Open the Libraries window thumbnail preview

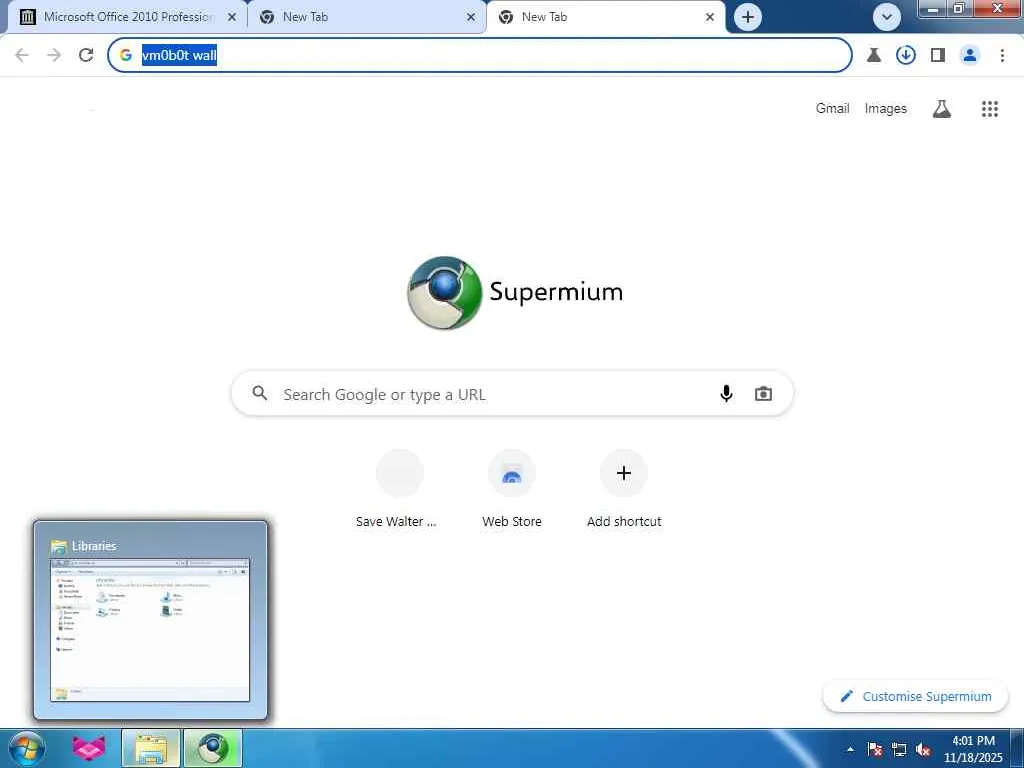click(150, 620)
